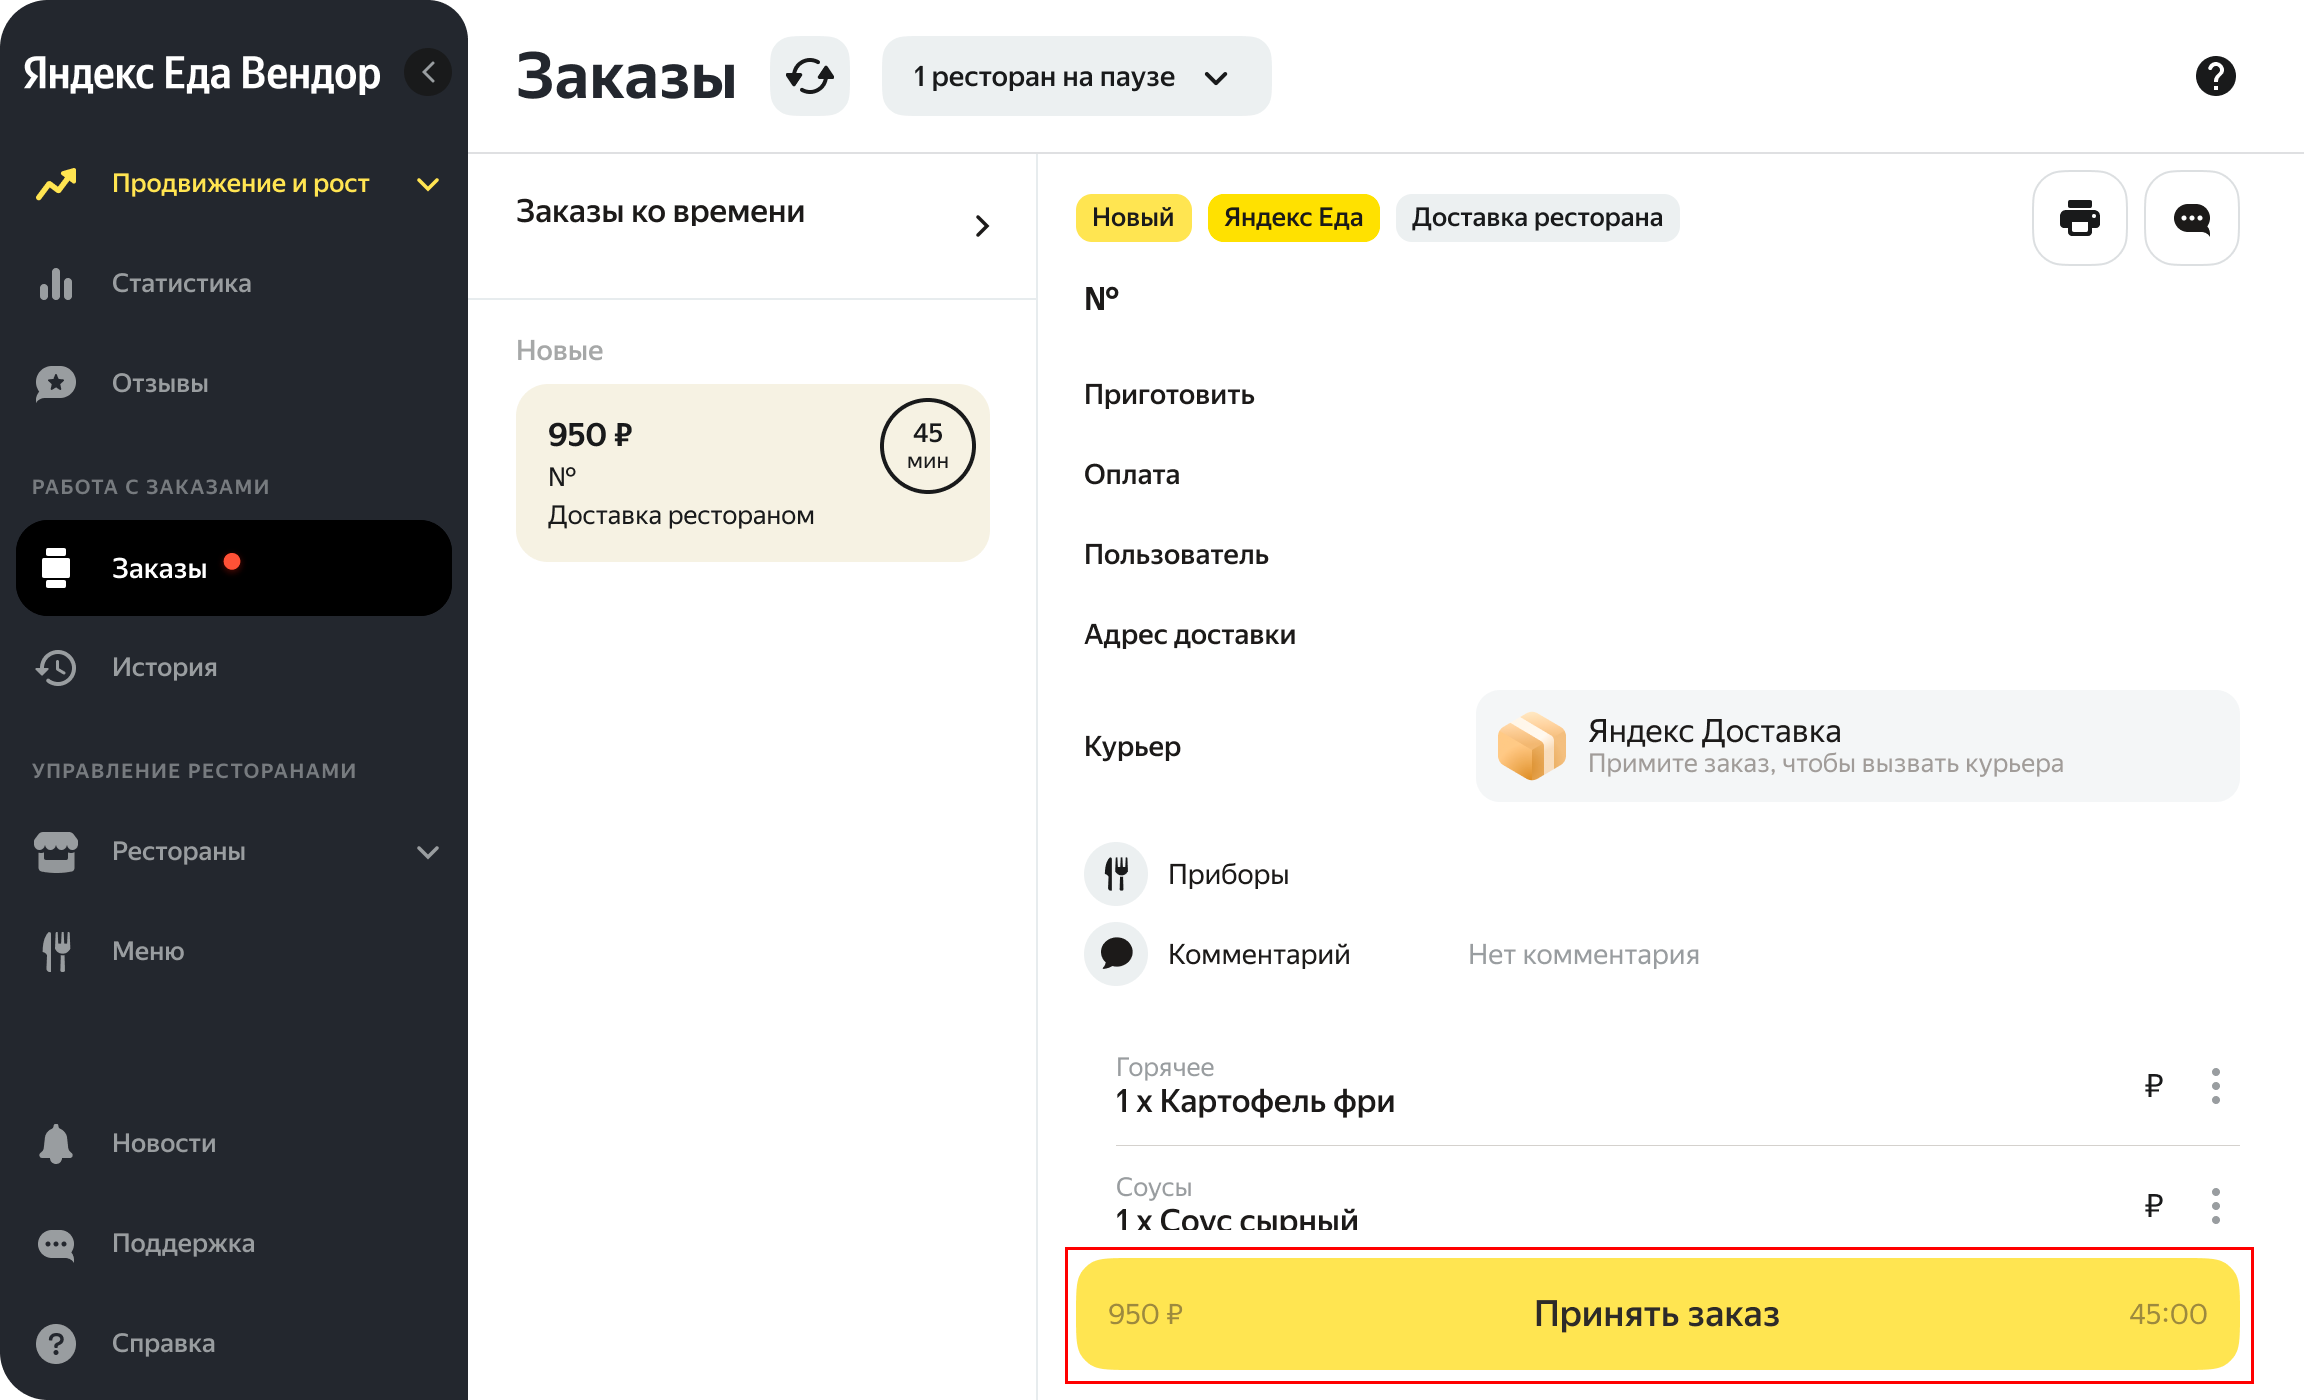This screenshot has width=2304, height=1400.
Task: Click the Заказы receipt icon in sidebar
Action: tap(56, 568)
